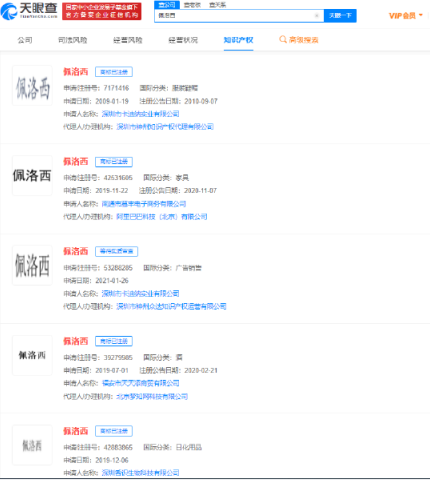Open the 阿里巴巴科技（北京）有限公司 agency link
Screen dimensions: 430x480
pos(162,217)
